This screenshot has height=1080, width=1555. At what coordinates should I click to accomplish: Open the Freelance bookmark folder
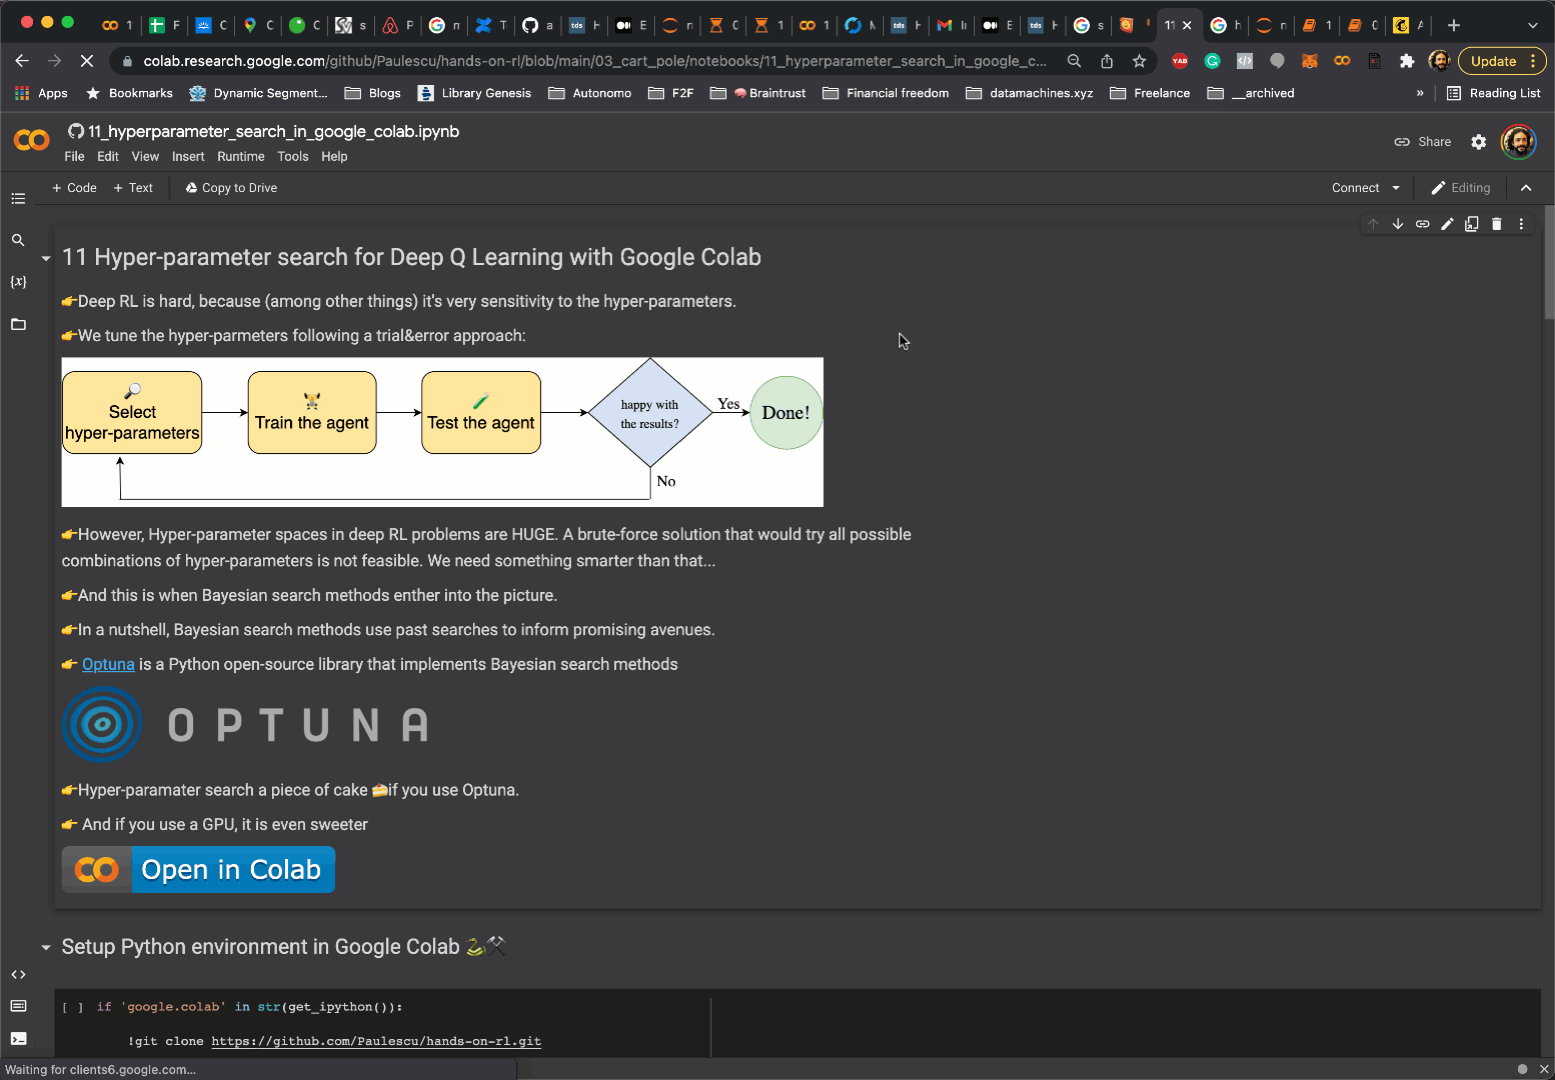point(1150,93)
